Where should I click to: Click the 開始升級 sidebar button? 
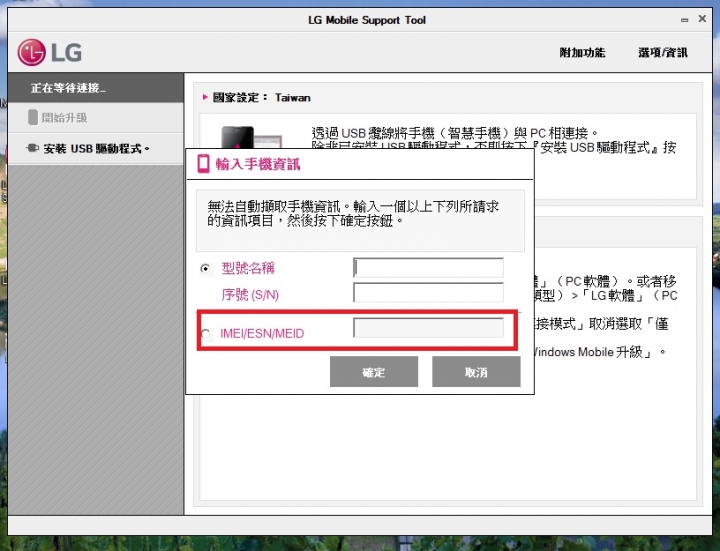coord(96,118)
